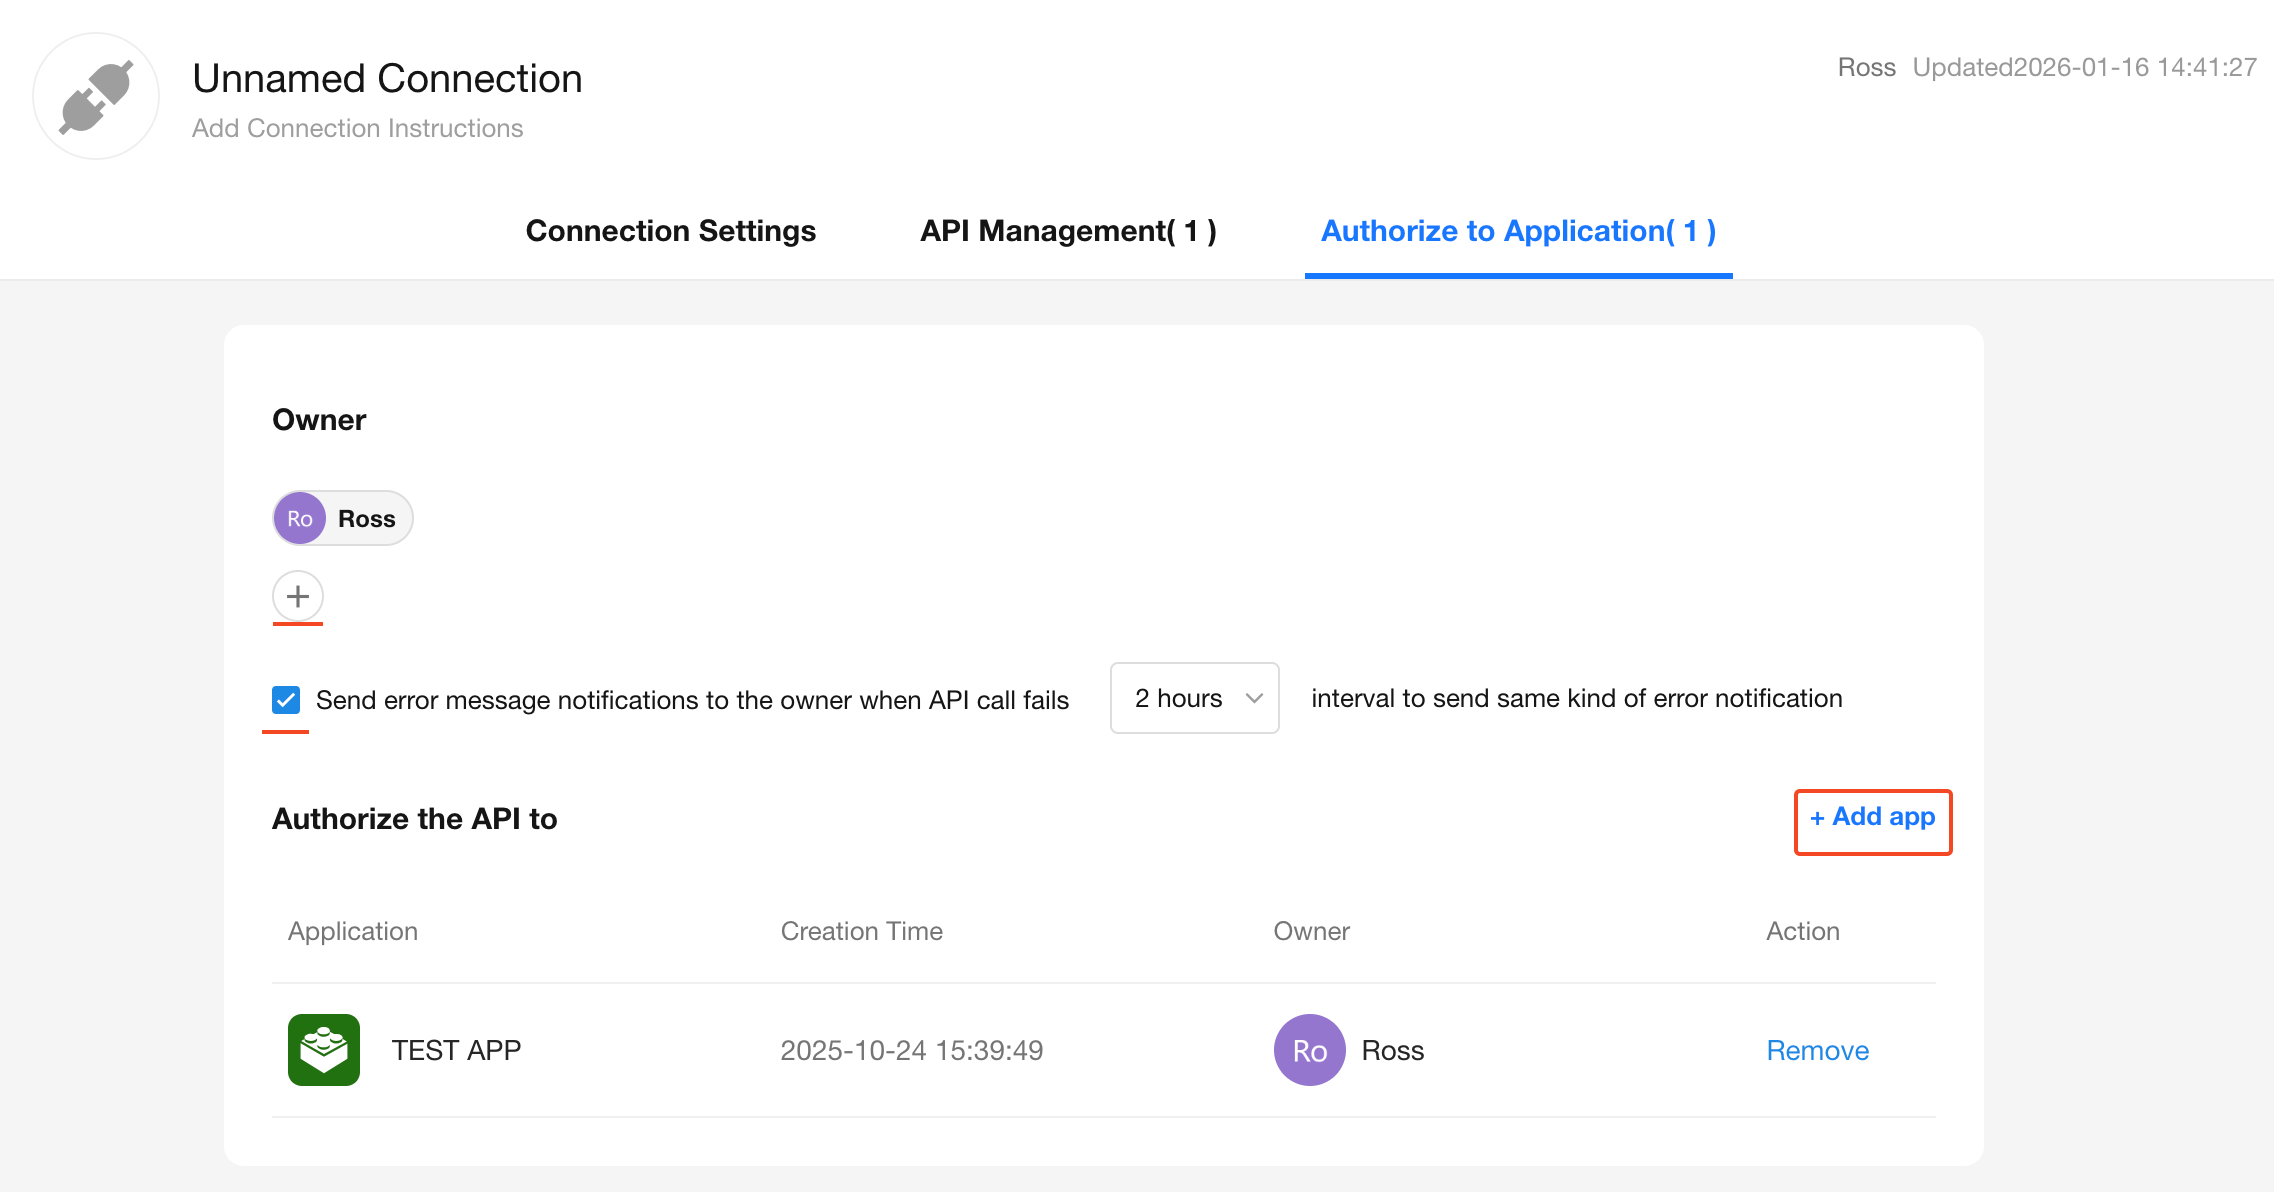
Task: Open the 2 hours interval dropdown
Action: (1180, 698)
